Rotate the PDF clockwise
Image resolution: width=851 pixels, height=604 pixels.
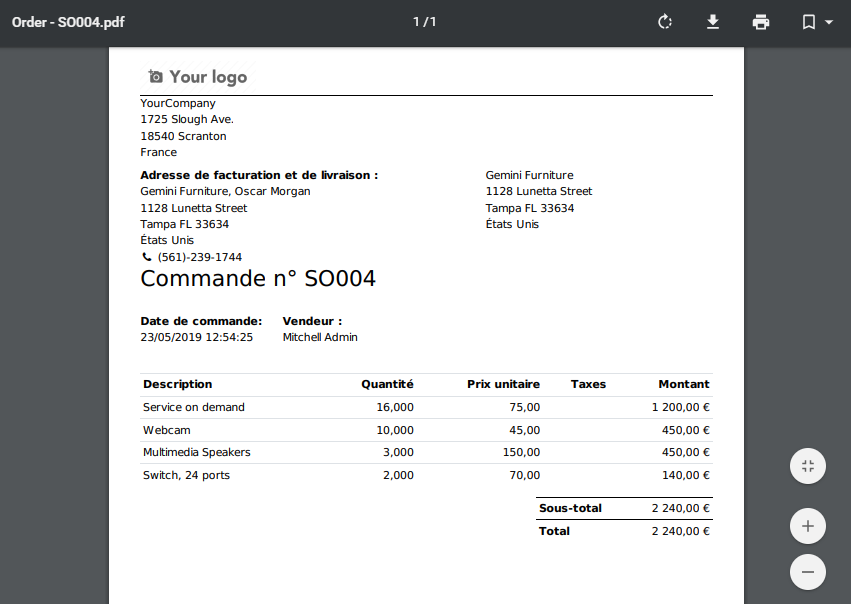coord(665,22)
